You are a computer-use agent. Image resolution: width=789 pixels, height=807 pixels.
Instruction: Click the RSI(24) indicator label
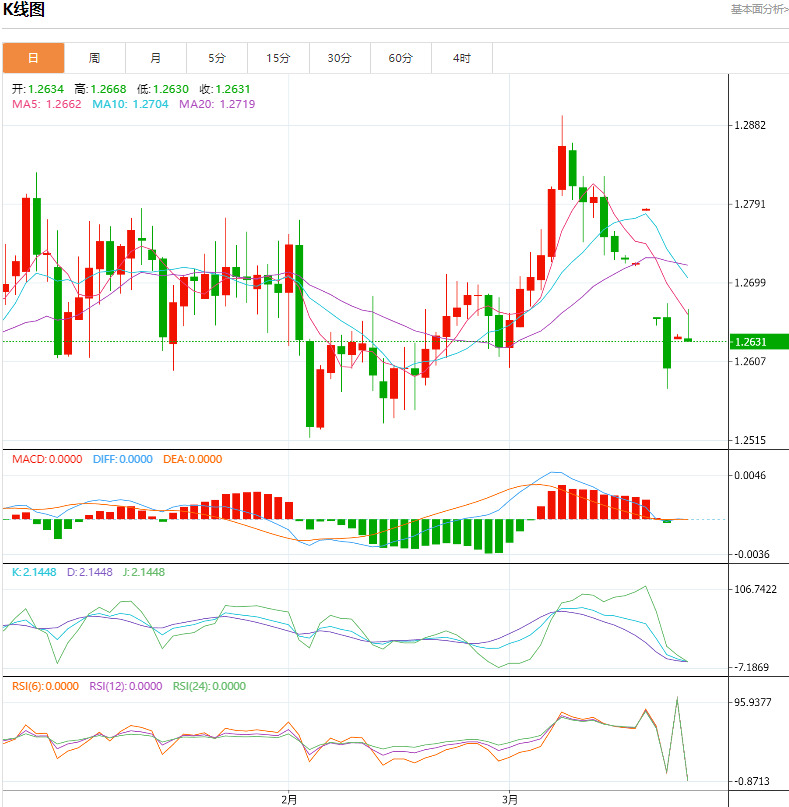pos(209,687)
